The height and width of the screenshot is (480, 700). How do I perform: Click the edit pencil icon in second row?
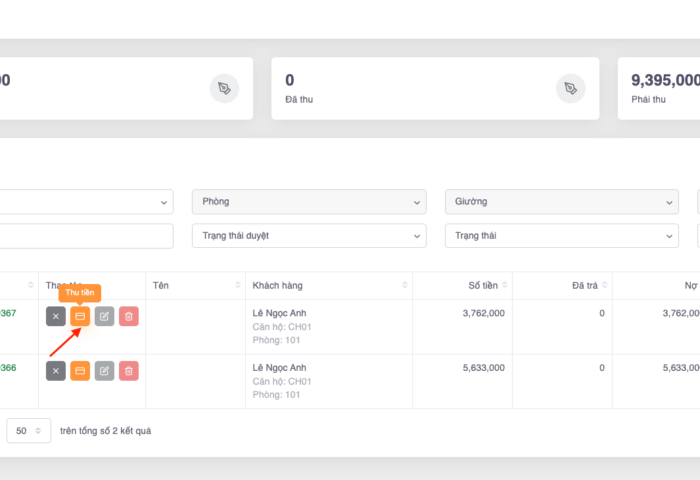[104, 371]
